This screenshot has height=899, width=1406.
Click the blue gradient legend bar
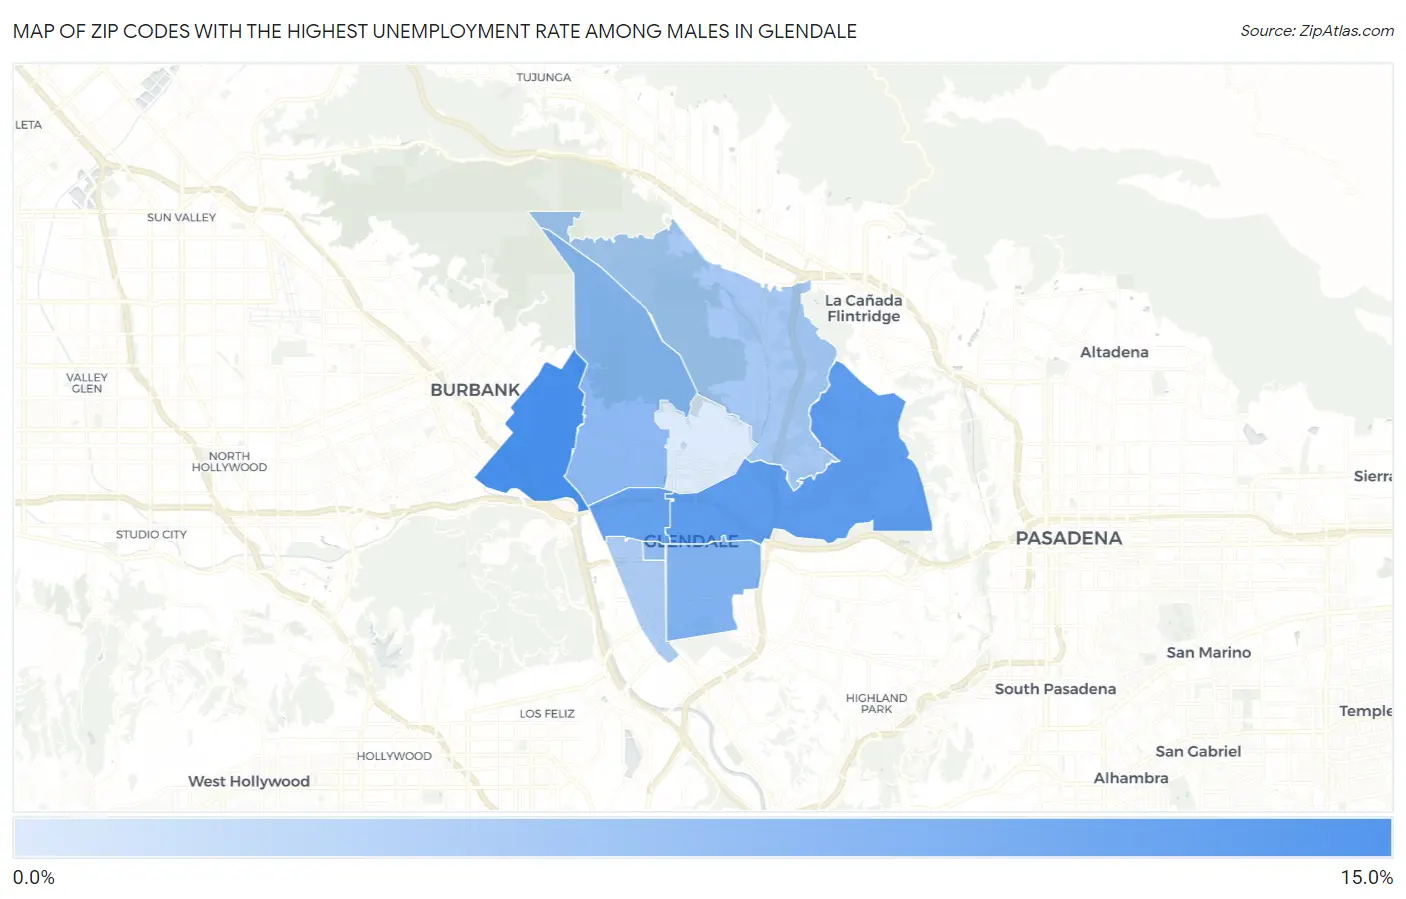(x=702, y=837)
